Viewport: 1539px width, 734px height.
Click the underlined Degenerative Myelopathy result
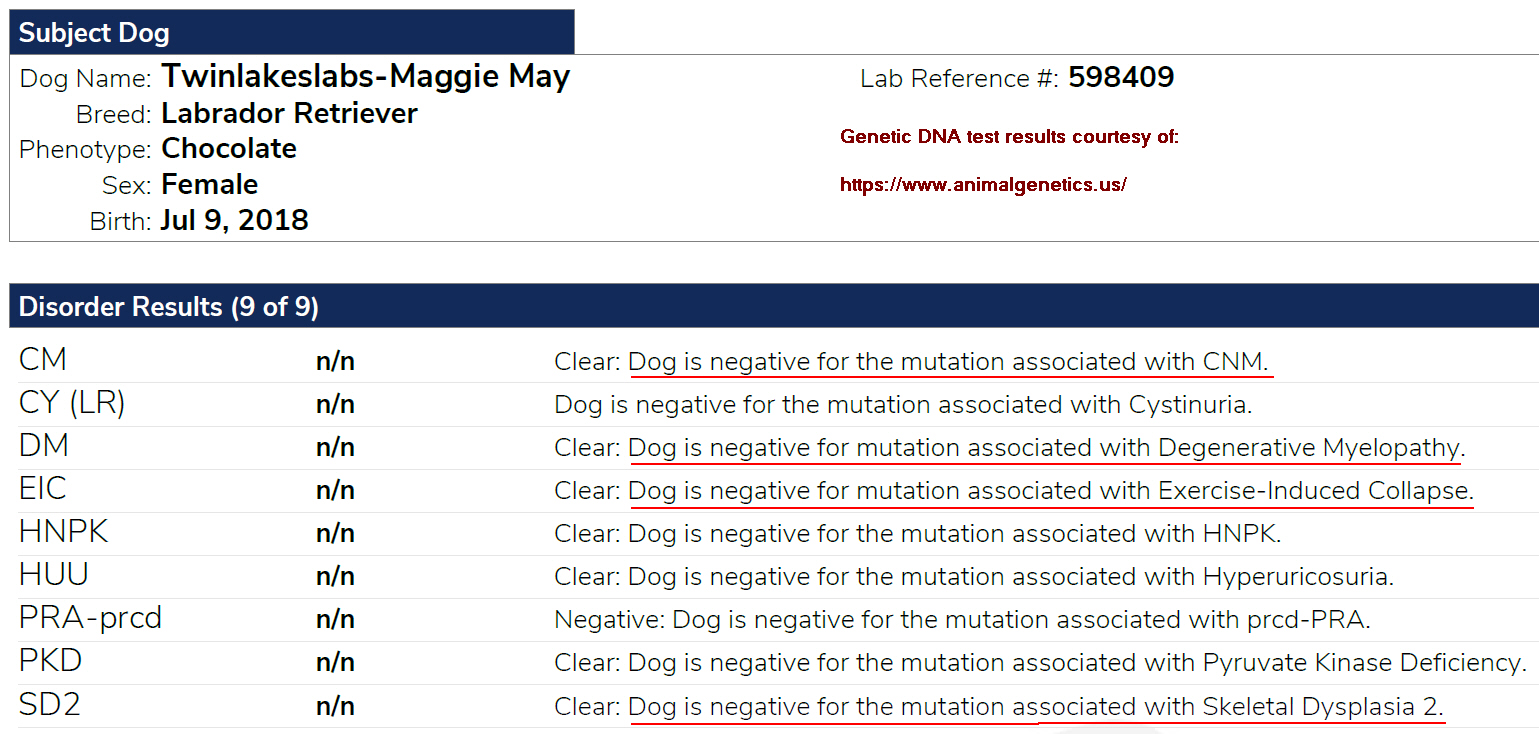click(1045, 448)
